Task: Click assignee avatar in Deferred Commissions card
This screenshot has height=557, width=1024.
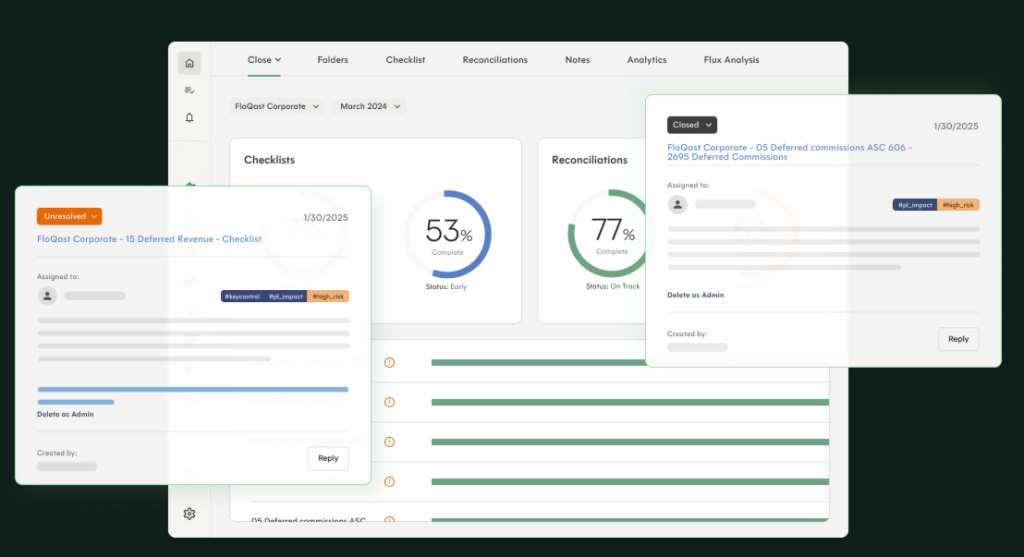Action: pyautogui.click(x=678, y=205)
